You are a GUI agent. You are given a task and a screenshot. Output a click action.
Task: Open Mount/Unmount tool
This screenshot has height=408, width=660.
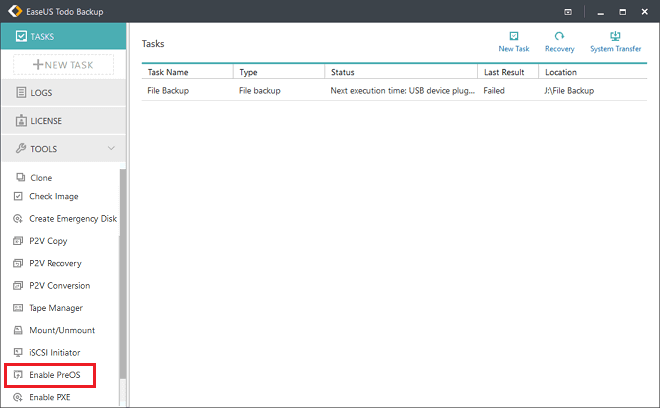63,330
